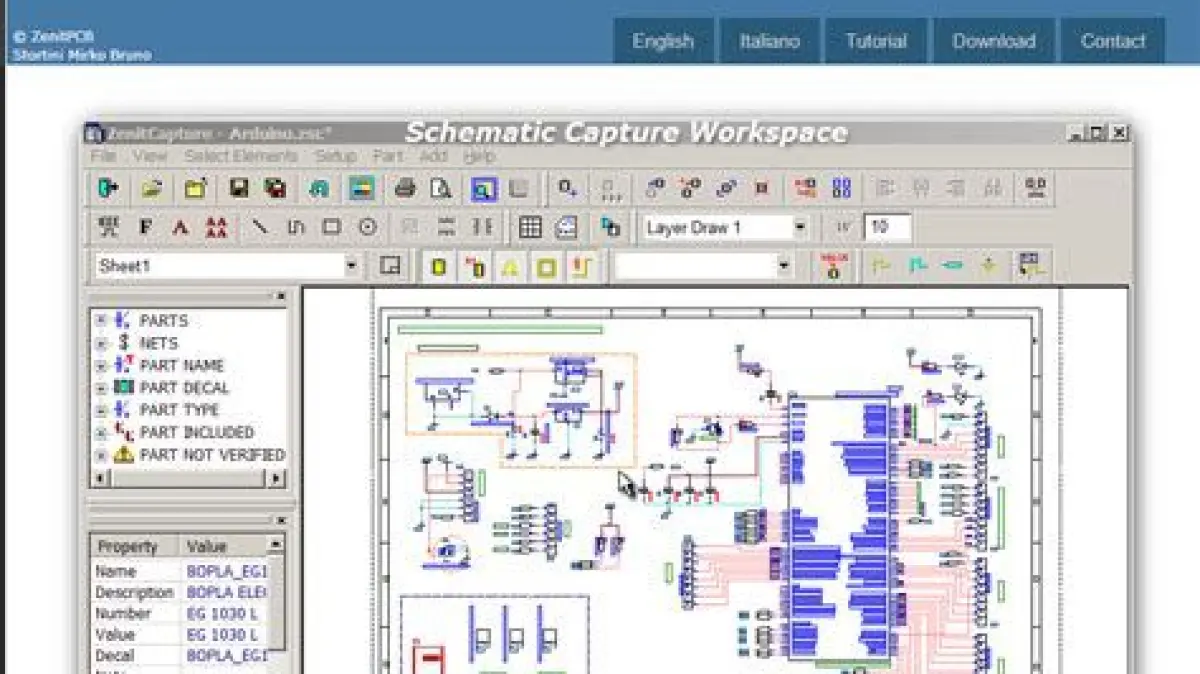Viewport: 1200px width, 674px height.
Task: Select the rectangle drawing tool
Action: tap(331, 228)
